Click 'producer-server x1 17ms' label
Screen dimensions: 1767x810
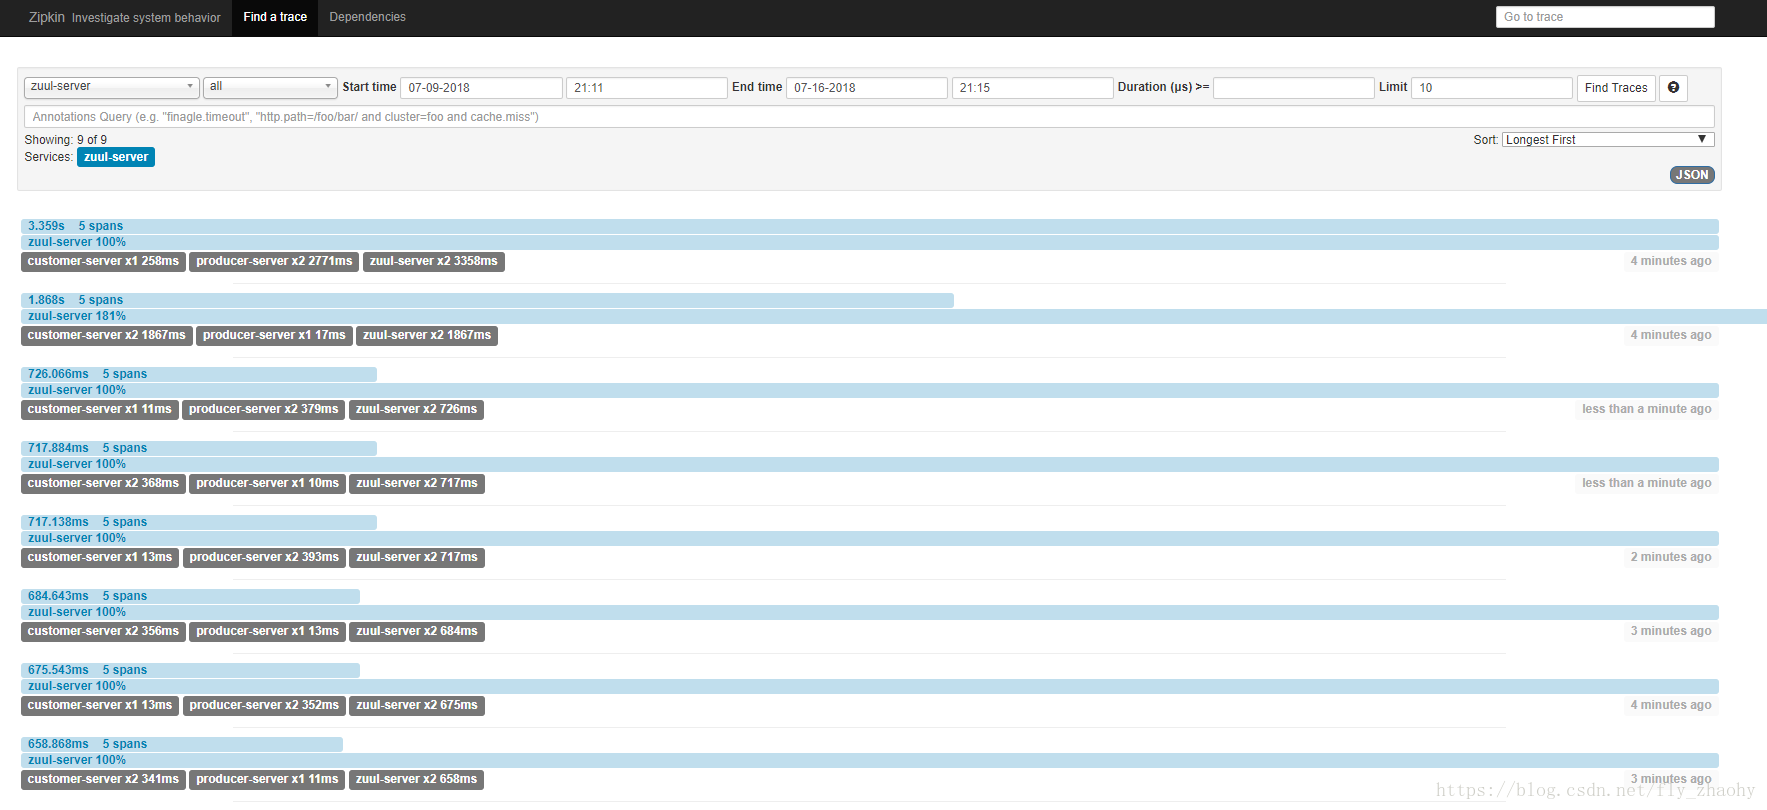(274, 336)
